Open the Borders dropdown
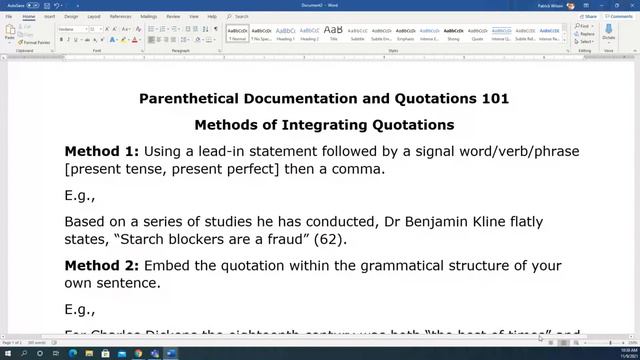 pos(214,40)
